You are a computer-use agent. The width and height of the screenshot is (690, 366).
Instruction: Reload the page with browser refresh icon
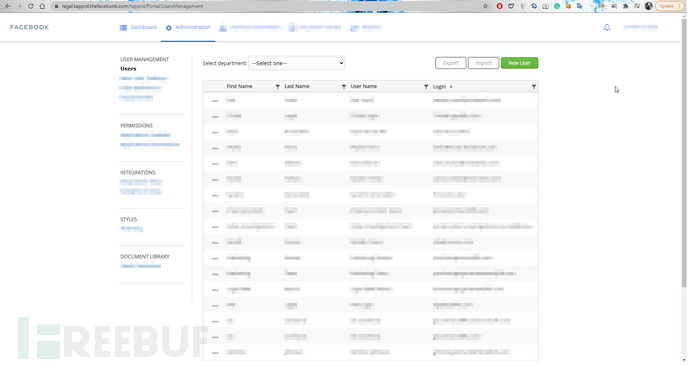click(x=30, y=6)
